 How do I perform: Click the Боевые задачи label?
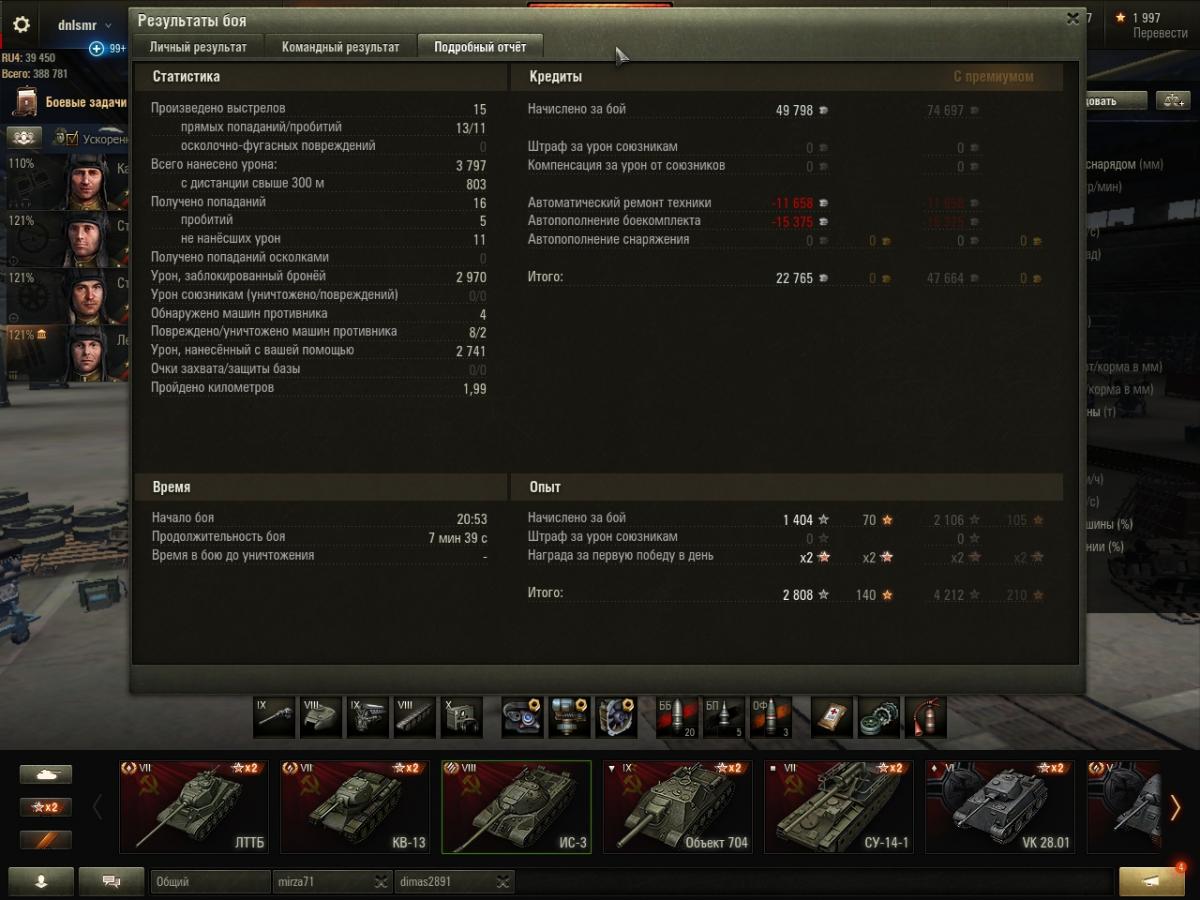pos(86,102)
